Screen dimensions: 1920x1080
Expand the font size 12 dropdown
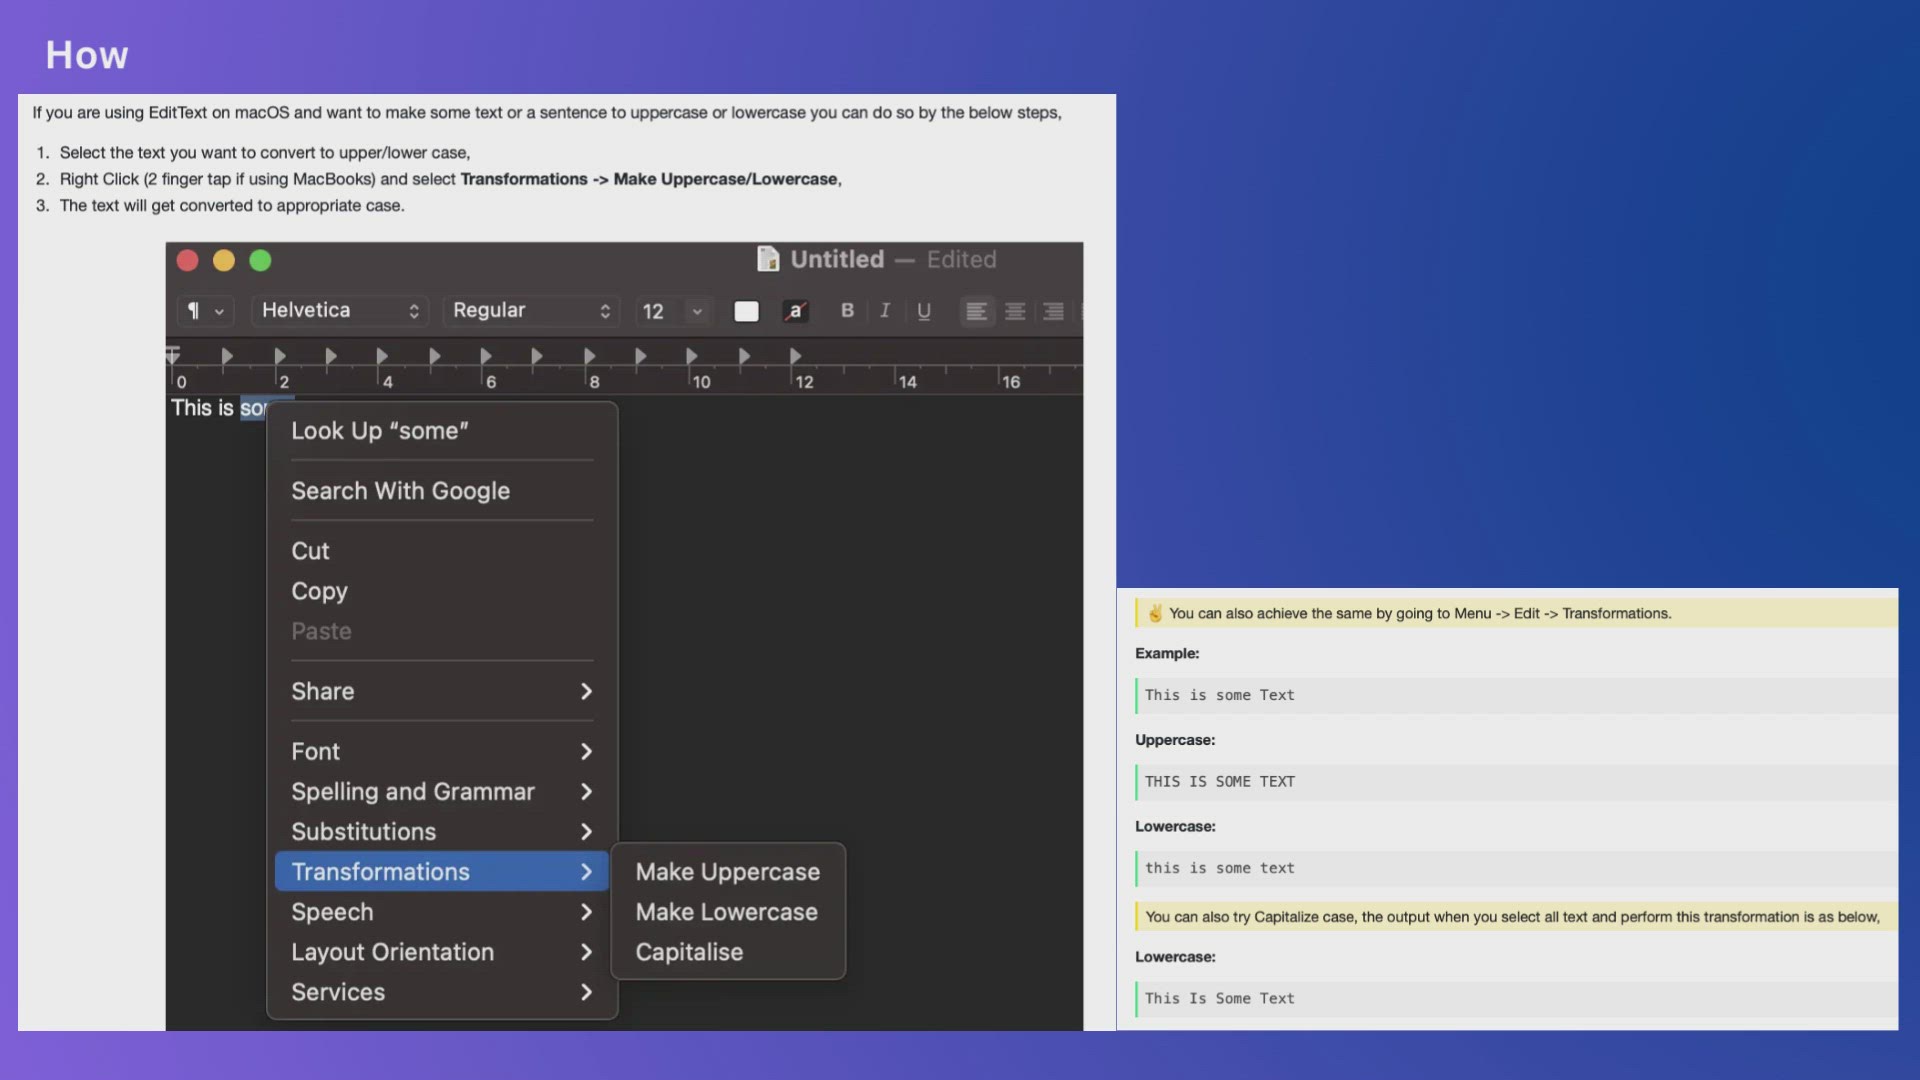pyautogui.click(x=697, y=311)
